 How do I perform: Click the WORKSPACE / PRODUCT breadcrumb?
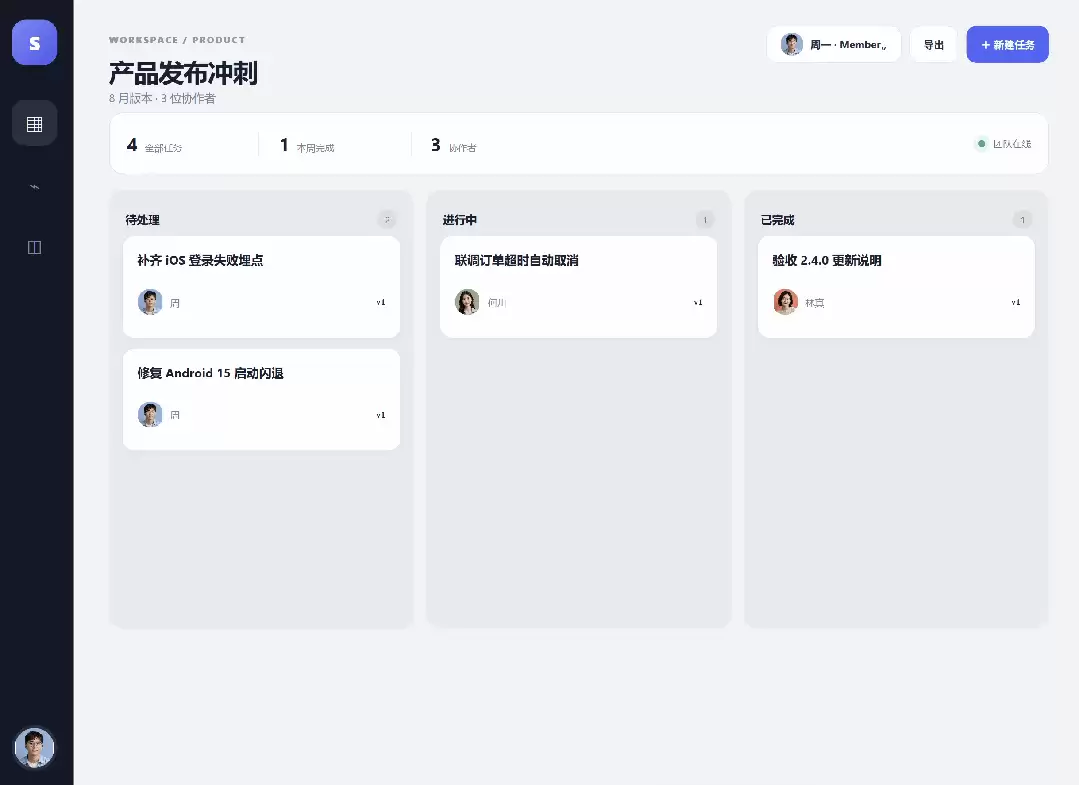tap(177, 40)
